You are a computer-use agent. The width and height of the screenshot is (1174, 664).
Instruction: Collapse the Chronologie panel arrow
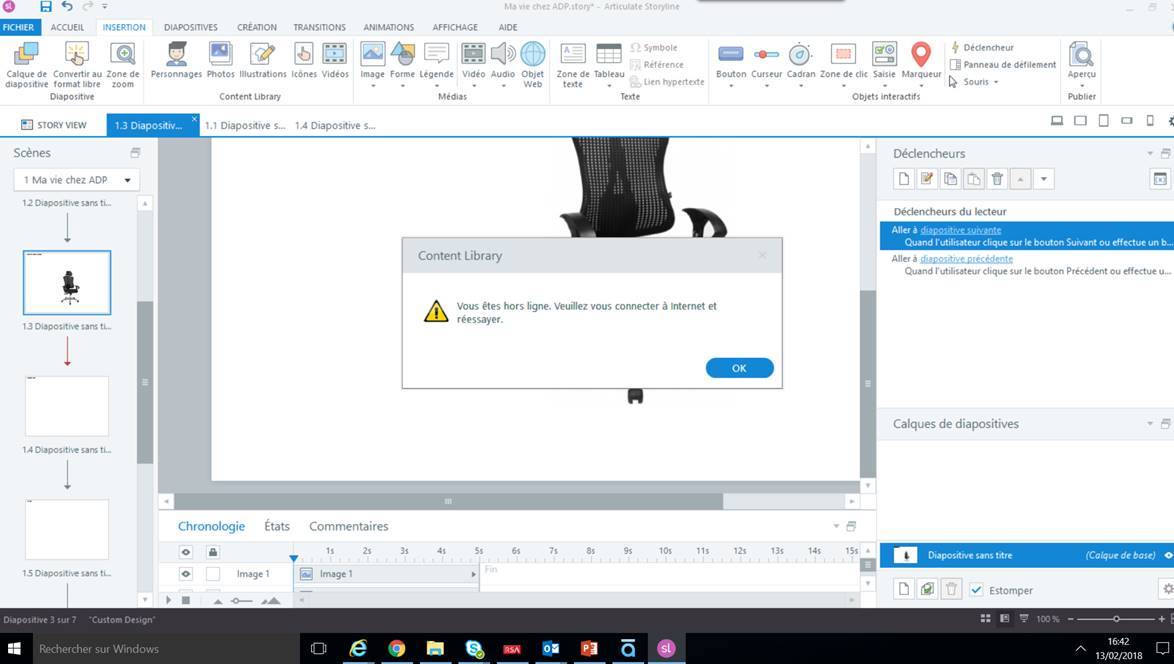(836, 526)
